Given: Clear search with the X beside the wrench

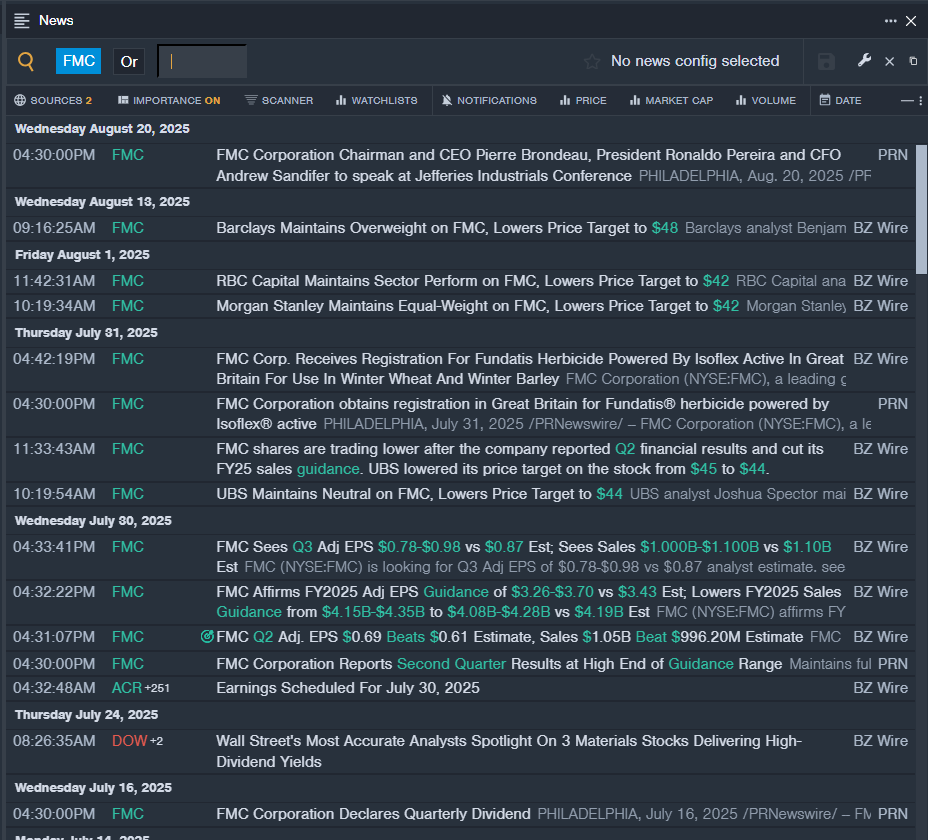Looking at the screenshot, I should point(890,62).
